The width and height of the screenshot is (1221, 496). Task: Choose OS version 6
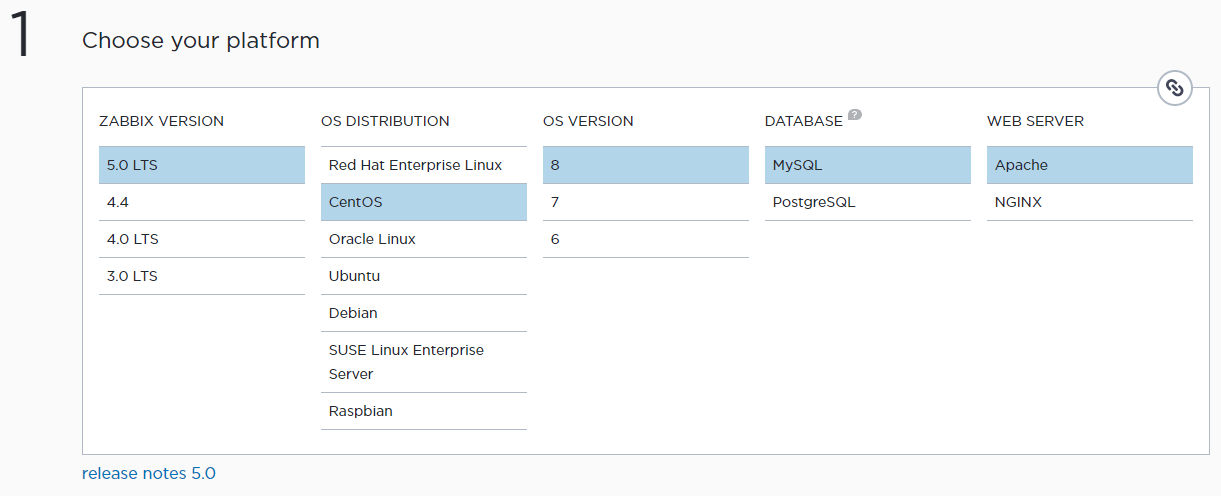(646, 239)
